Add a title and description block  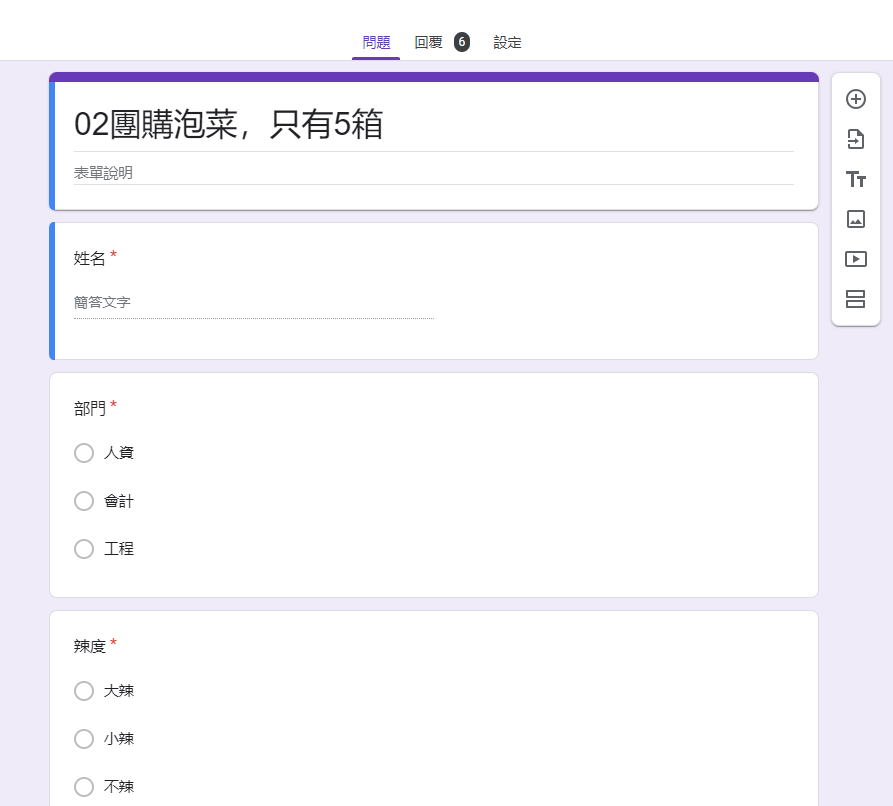(x=855, y=179)
